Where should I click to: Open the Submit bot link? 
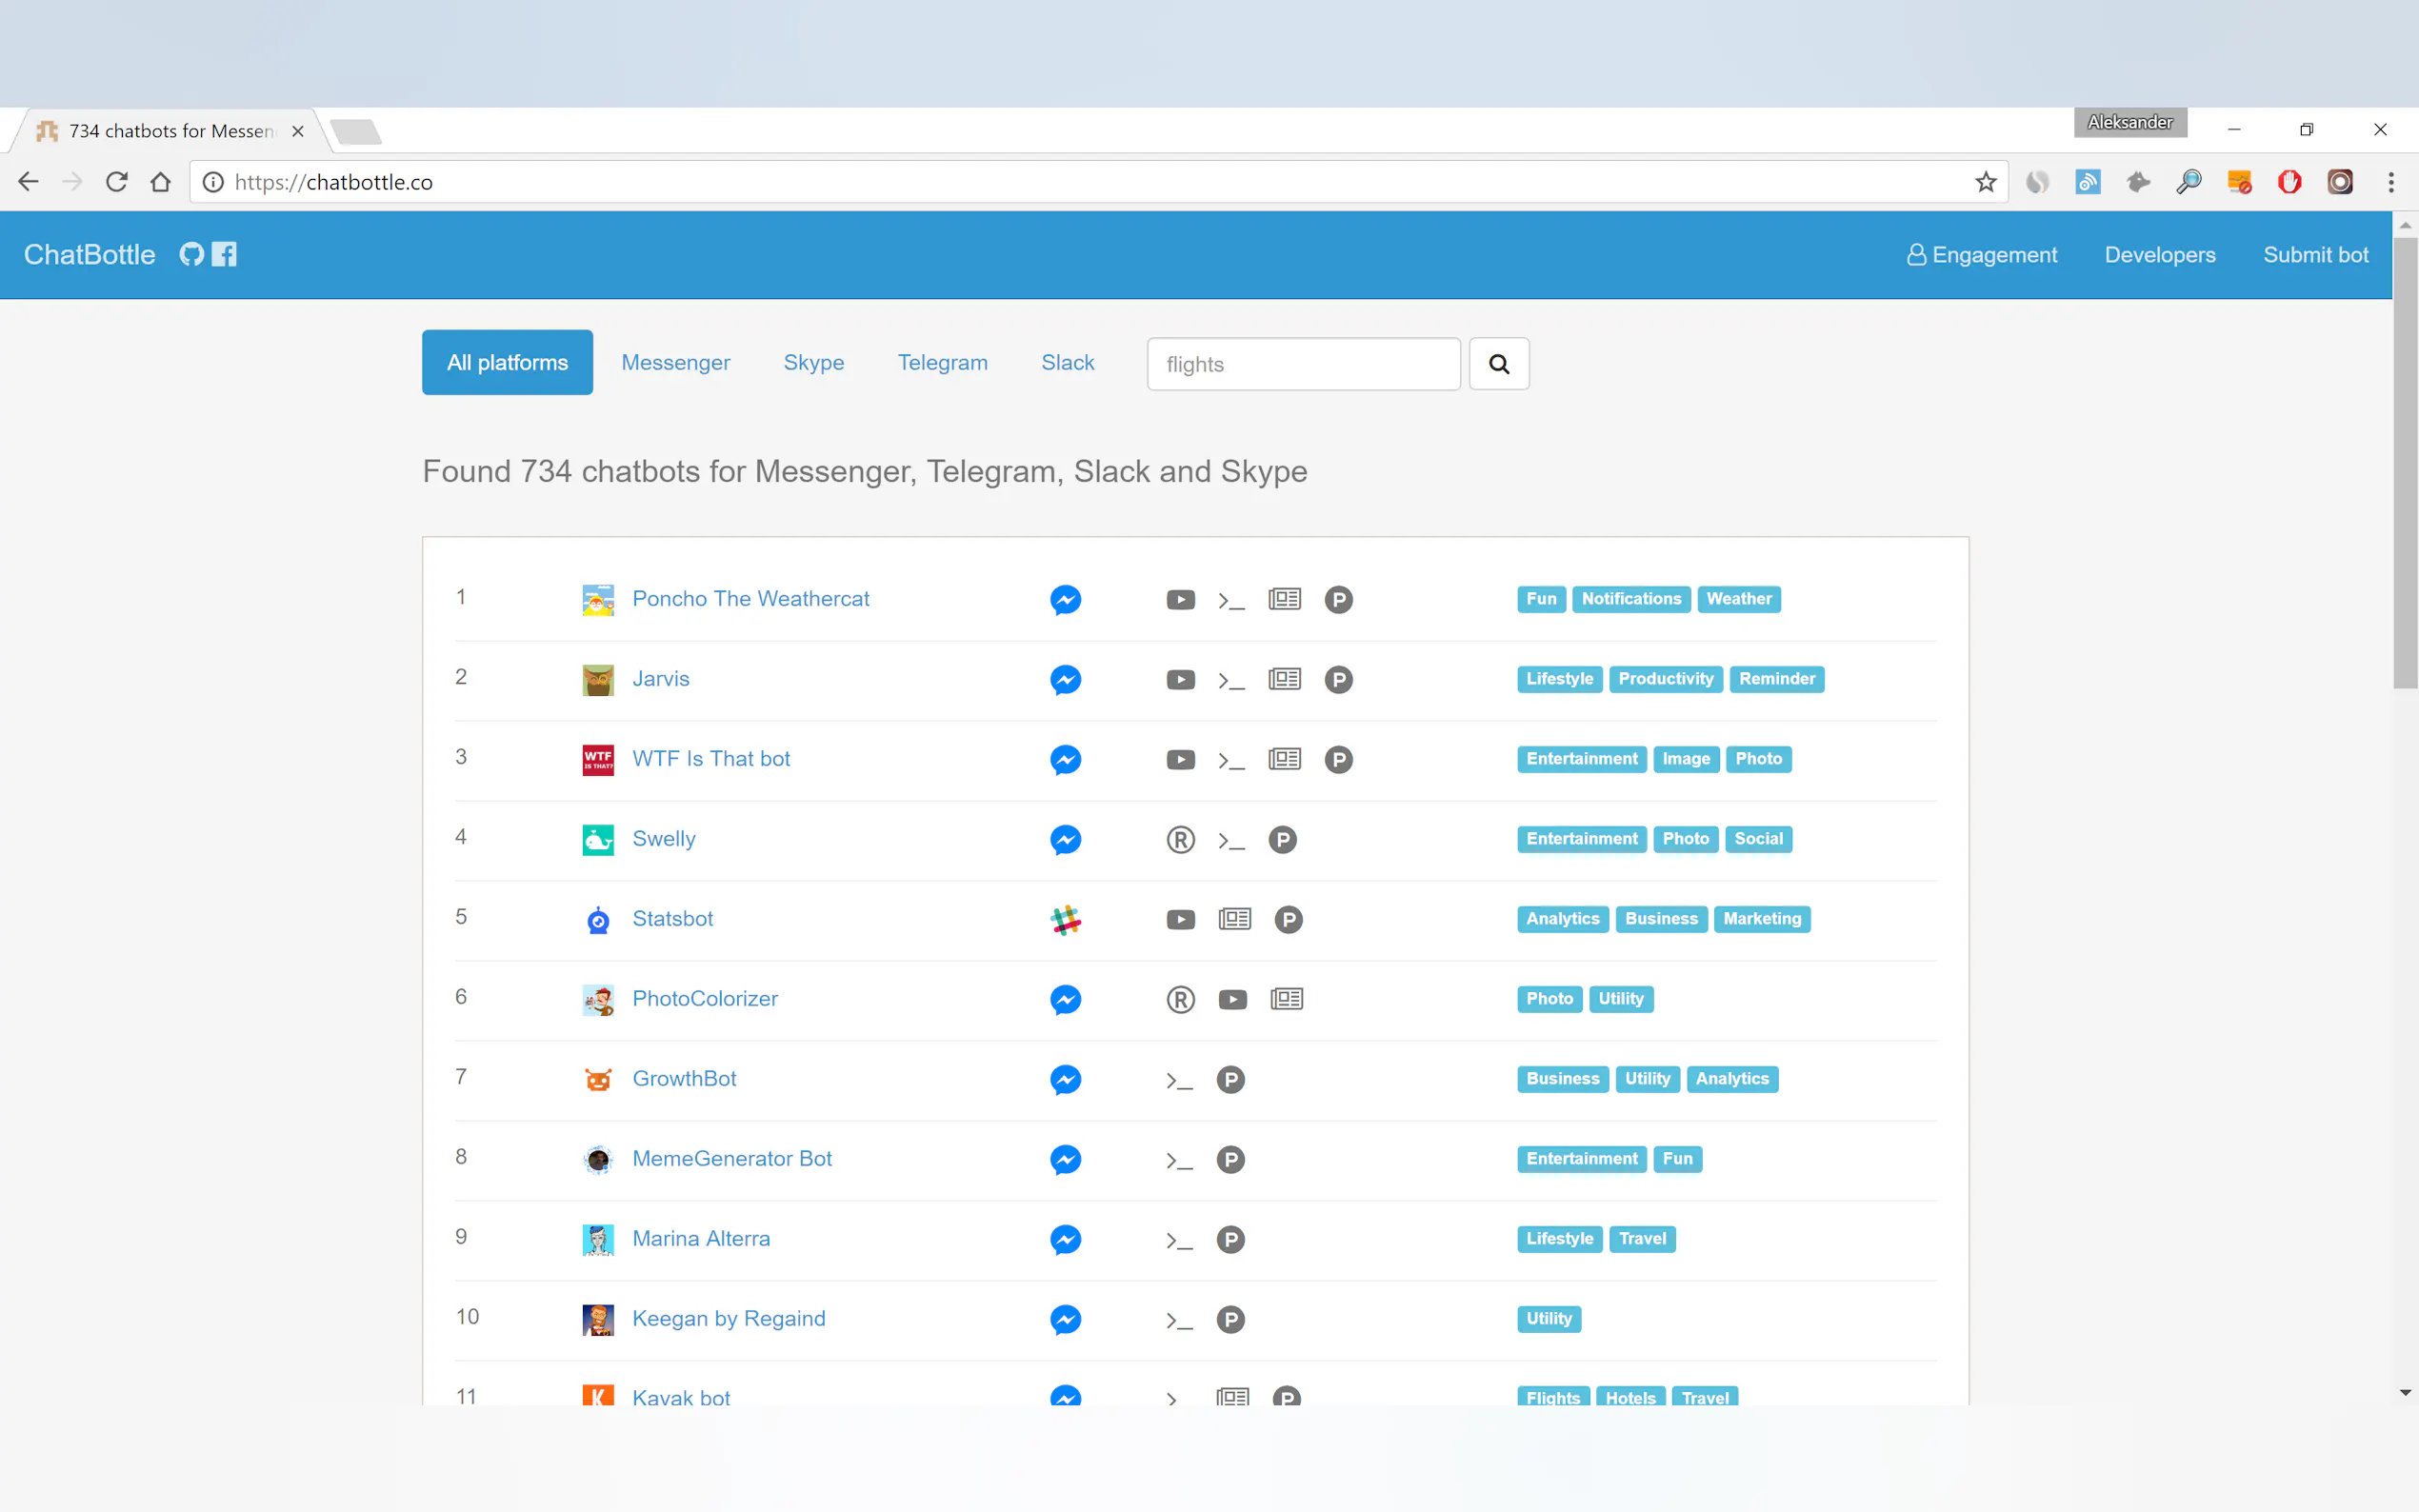point(2315,255)
